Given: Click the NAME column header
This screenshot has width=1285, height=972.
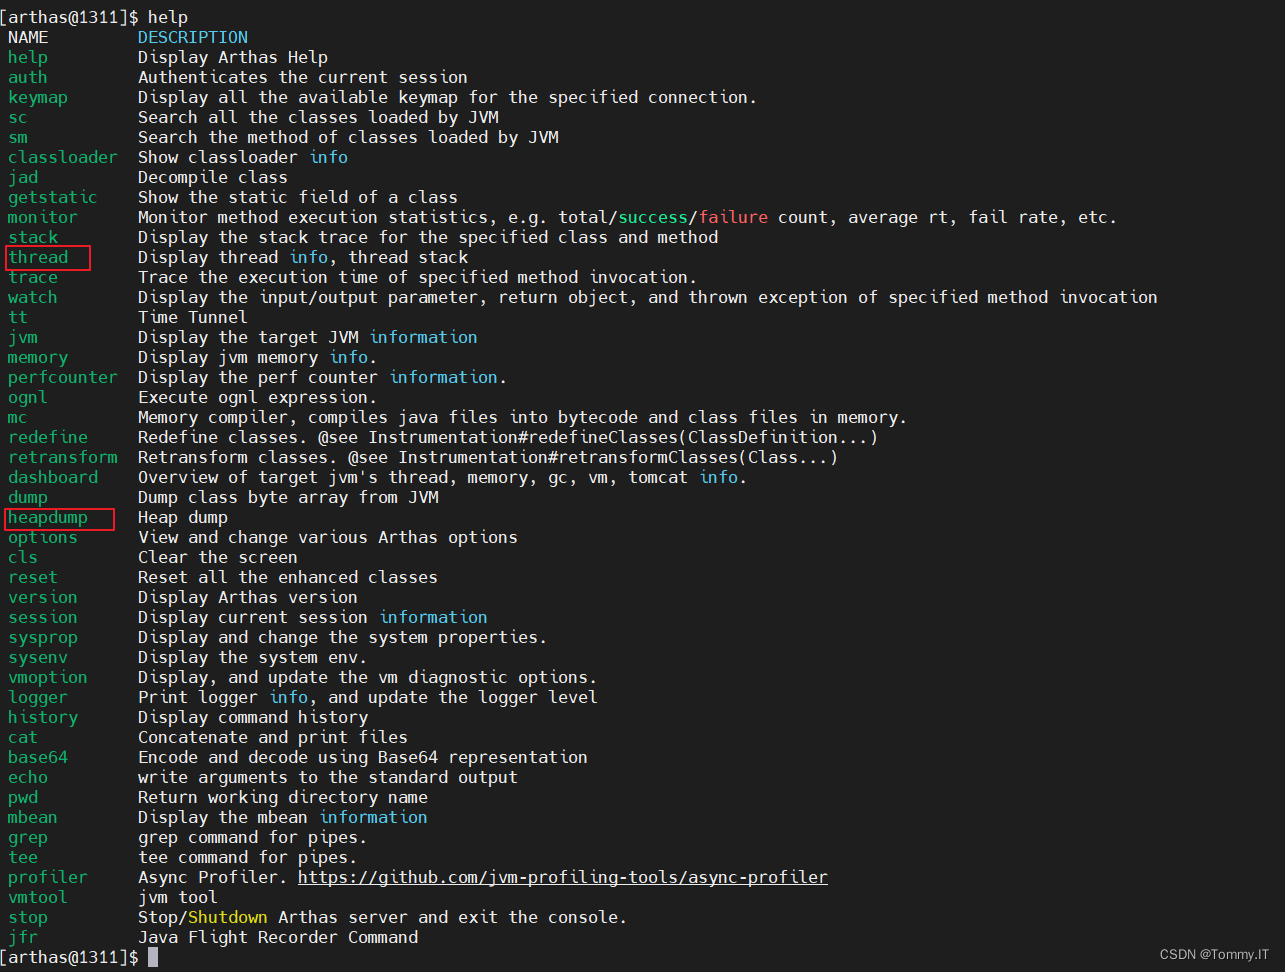Looking at the screenshot, I should tap(28, 37).
